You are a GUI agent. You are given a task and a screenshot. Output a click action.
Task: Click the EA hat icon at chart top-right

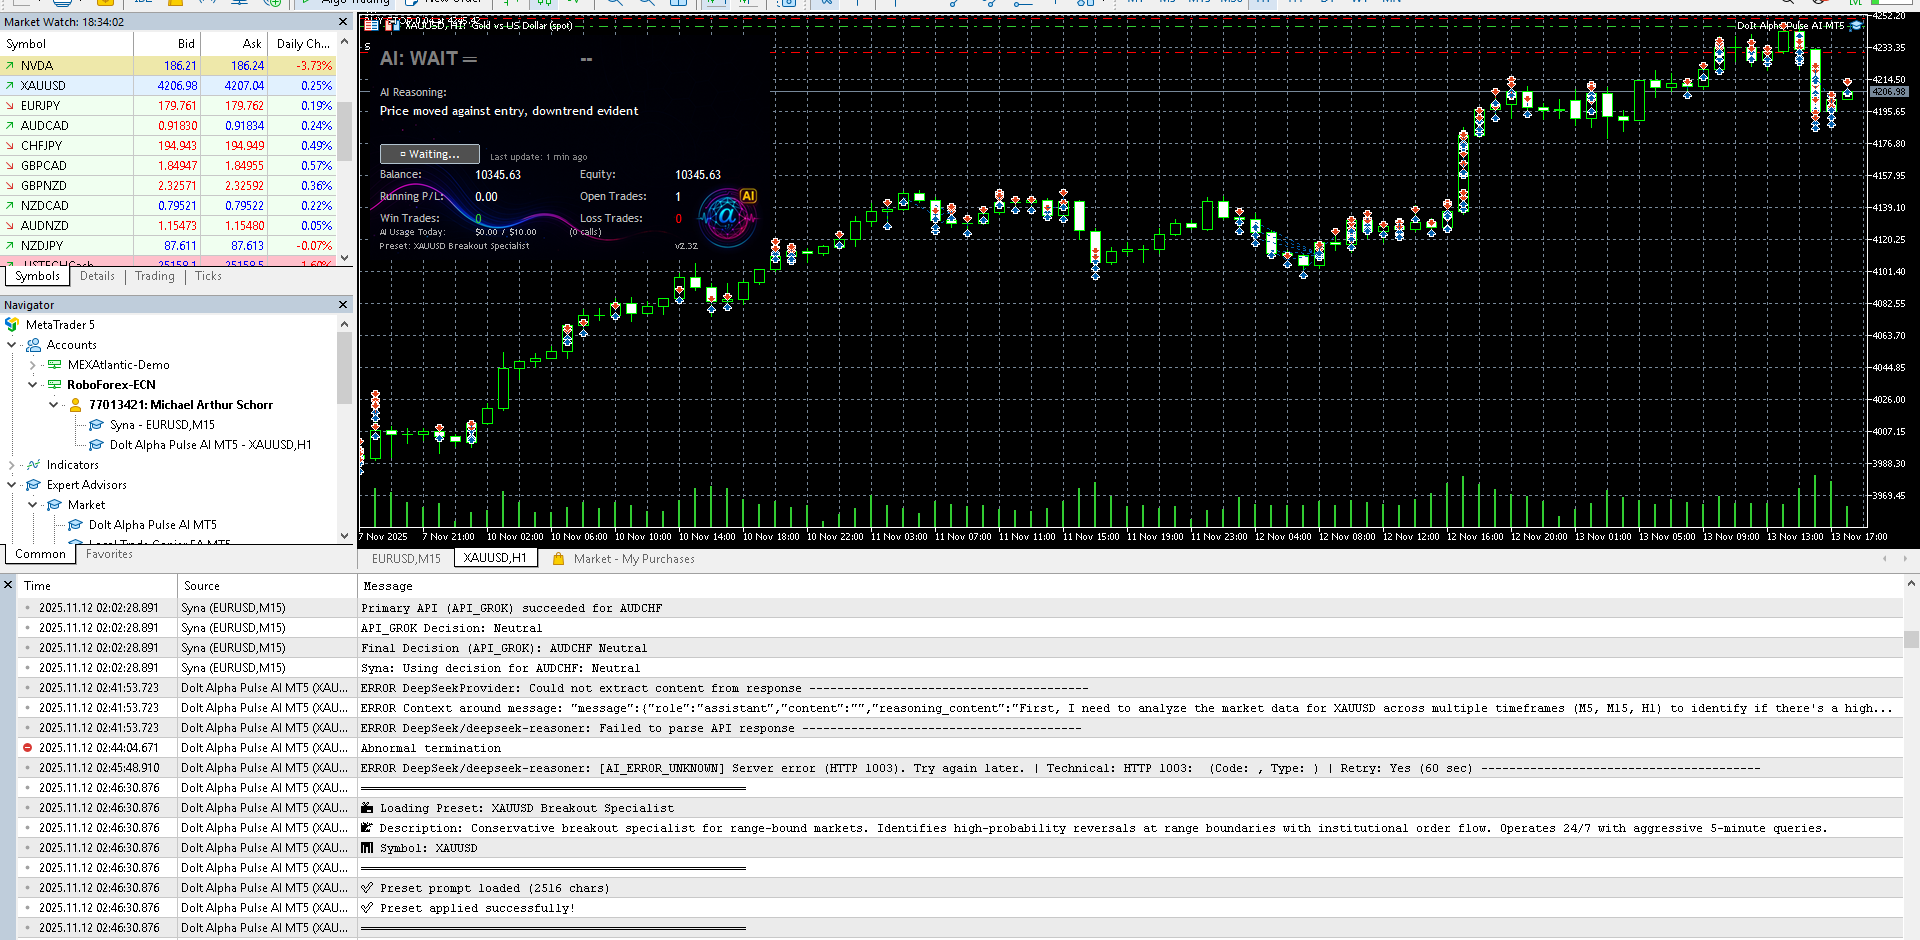point(1856,26)
